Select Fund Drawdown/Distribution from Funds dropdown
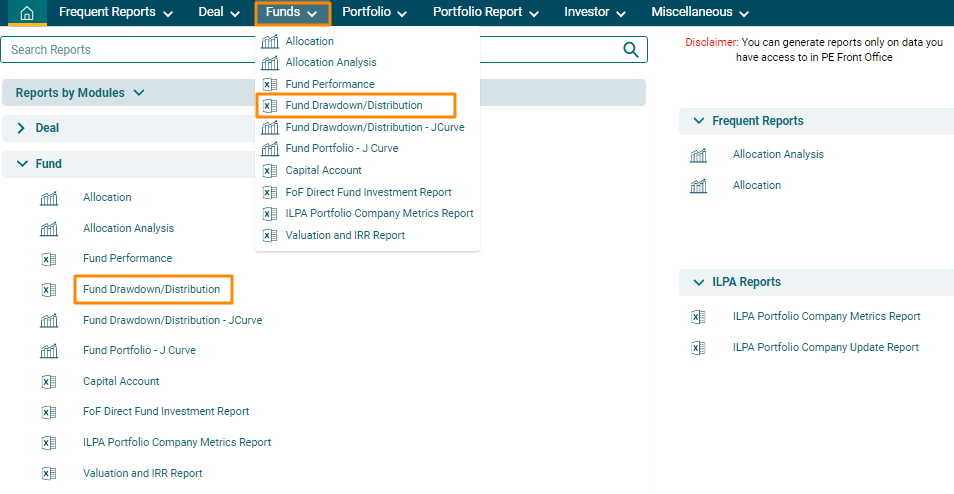This screenshot has width=954, height=494. click(354, 105)
